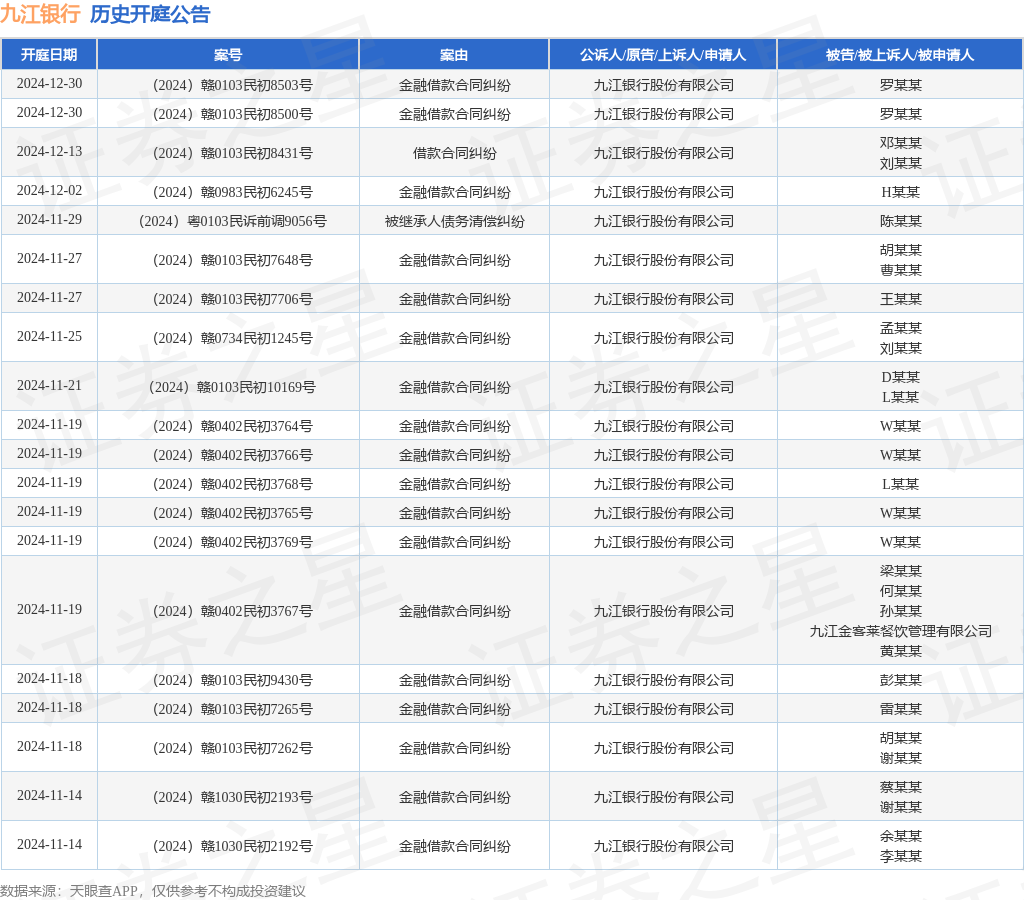1024x900 pixels.
Task: Select case number (2024)赣0402民初3769号
Action: [x=232, y=542]
